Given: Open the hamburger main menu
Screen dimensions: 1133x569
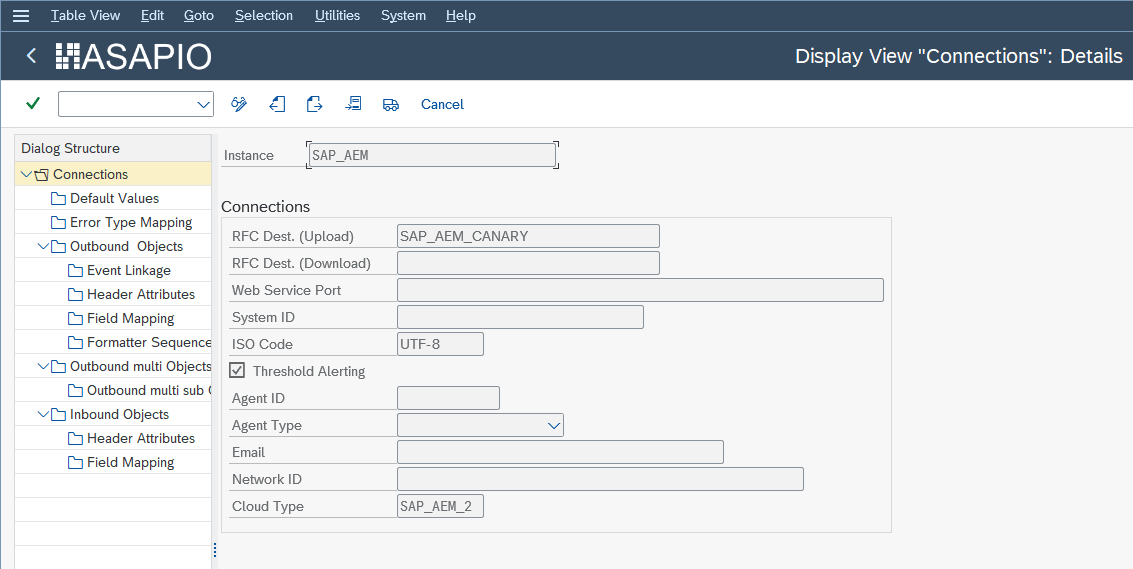Looking at the screenshot, I should [x=21, y=15].
